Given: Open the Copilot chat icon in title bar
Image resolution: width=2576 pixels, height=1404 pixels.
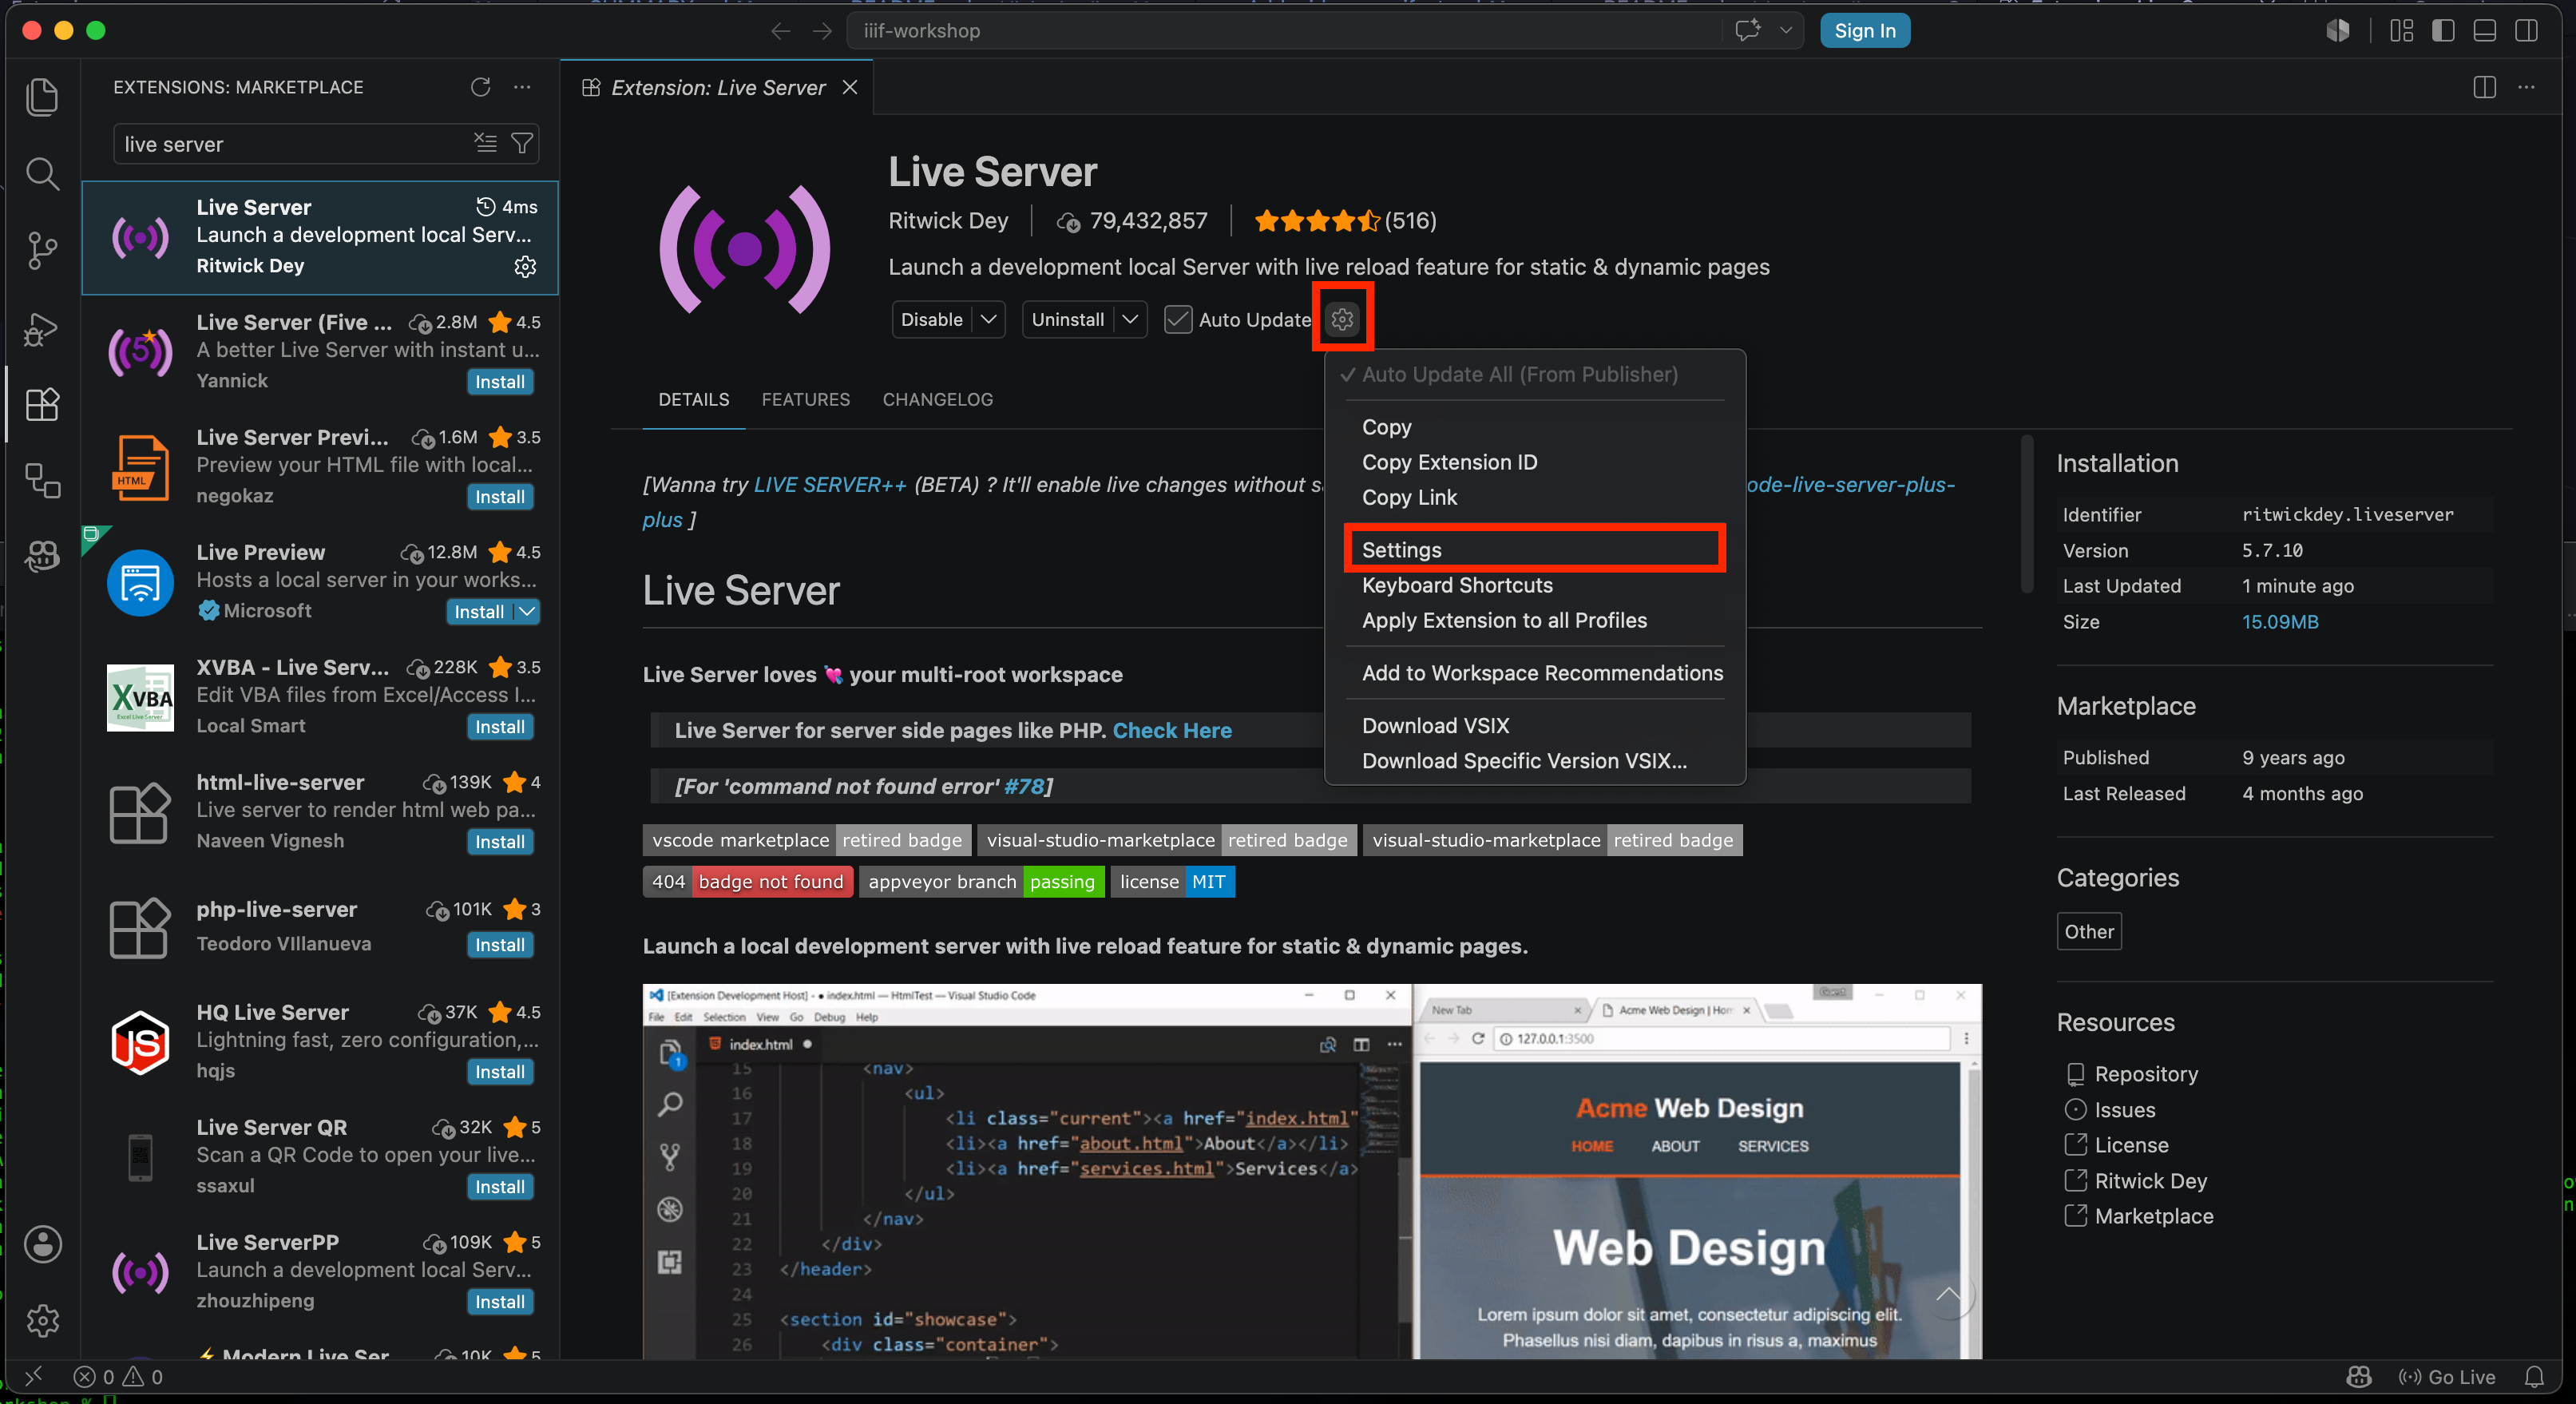Looking at the screenshot, I should point(1747,30).
